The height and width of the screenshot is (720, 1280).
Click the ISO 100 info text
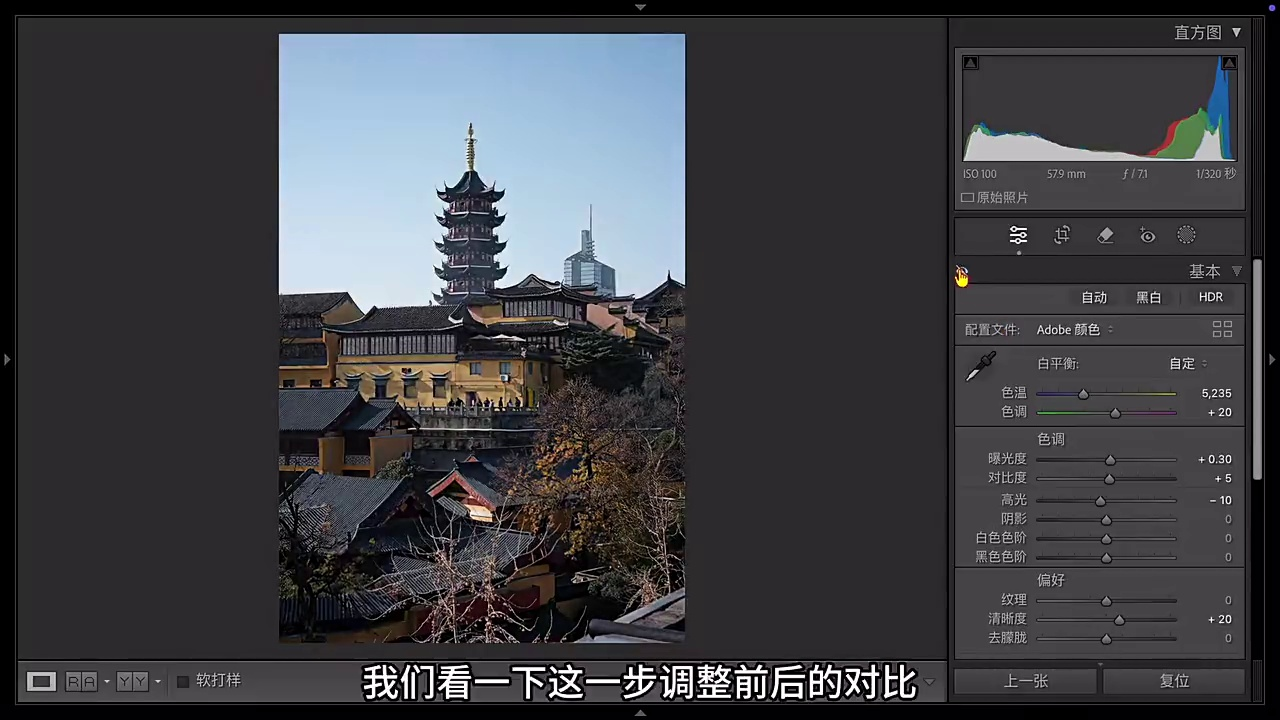coord(980,174)
